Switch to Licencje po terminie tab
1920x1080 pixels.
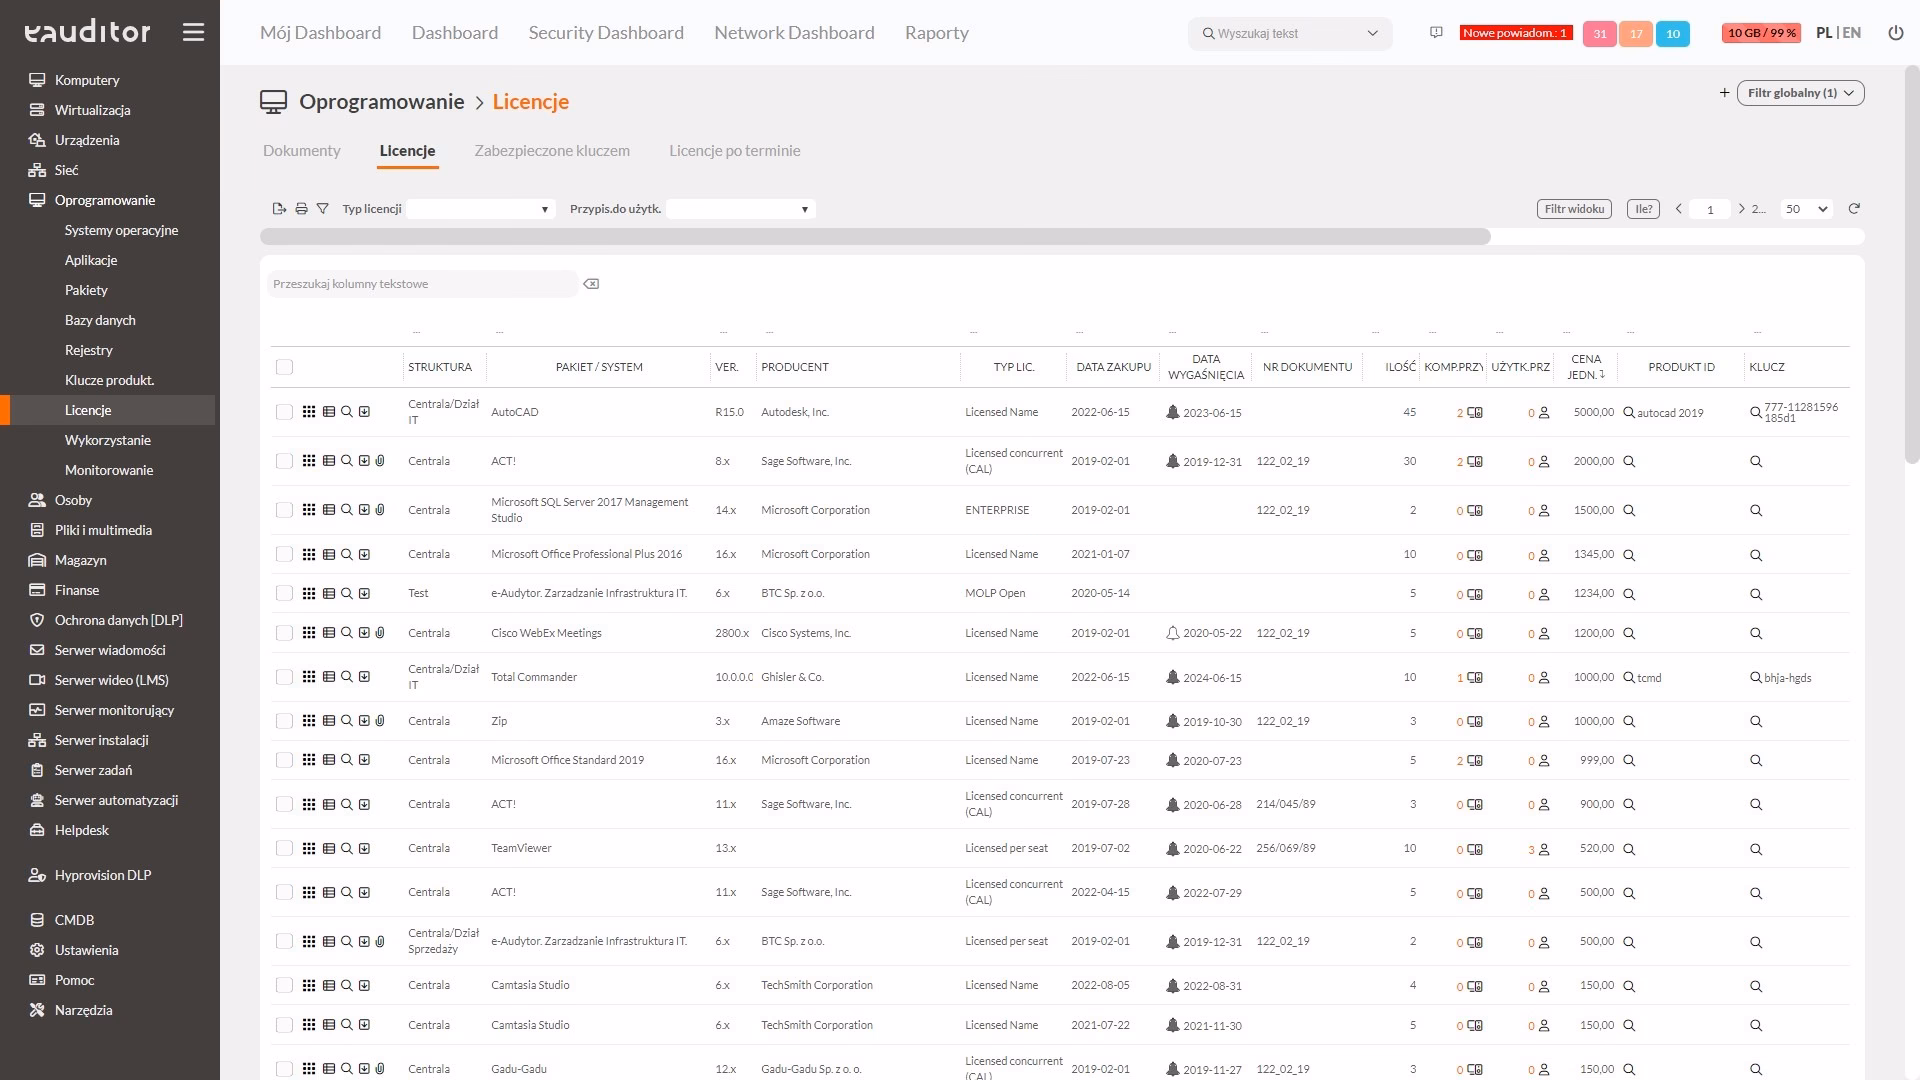(734, 151)
